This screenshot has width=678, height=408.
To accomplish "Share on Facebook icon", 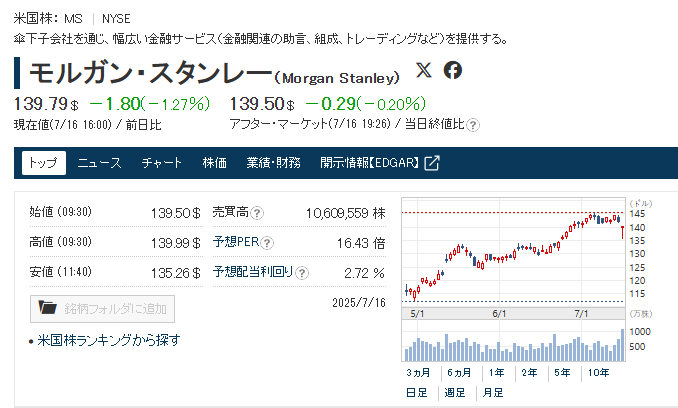I will point(453,70).
